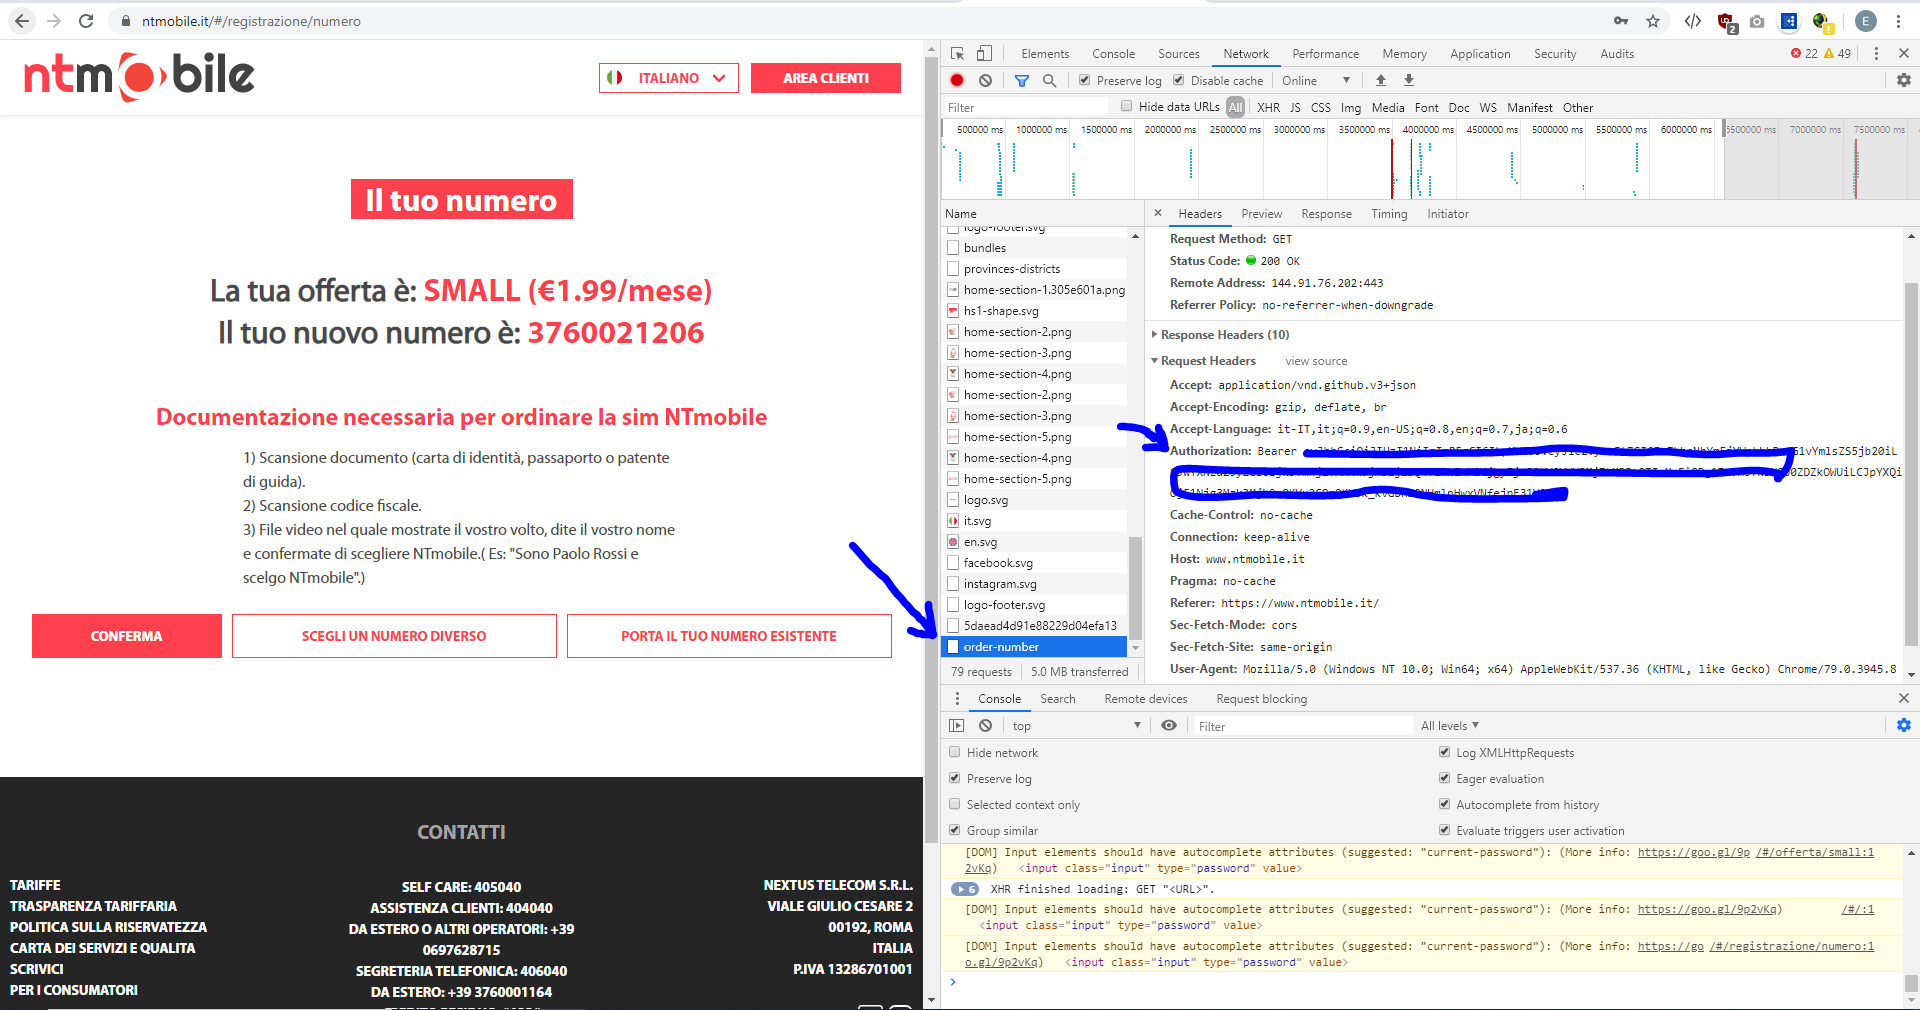Stop recording network log with red button
Viewport: 1920px width, 1010px height.
[x=957, y=80]
